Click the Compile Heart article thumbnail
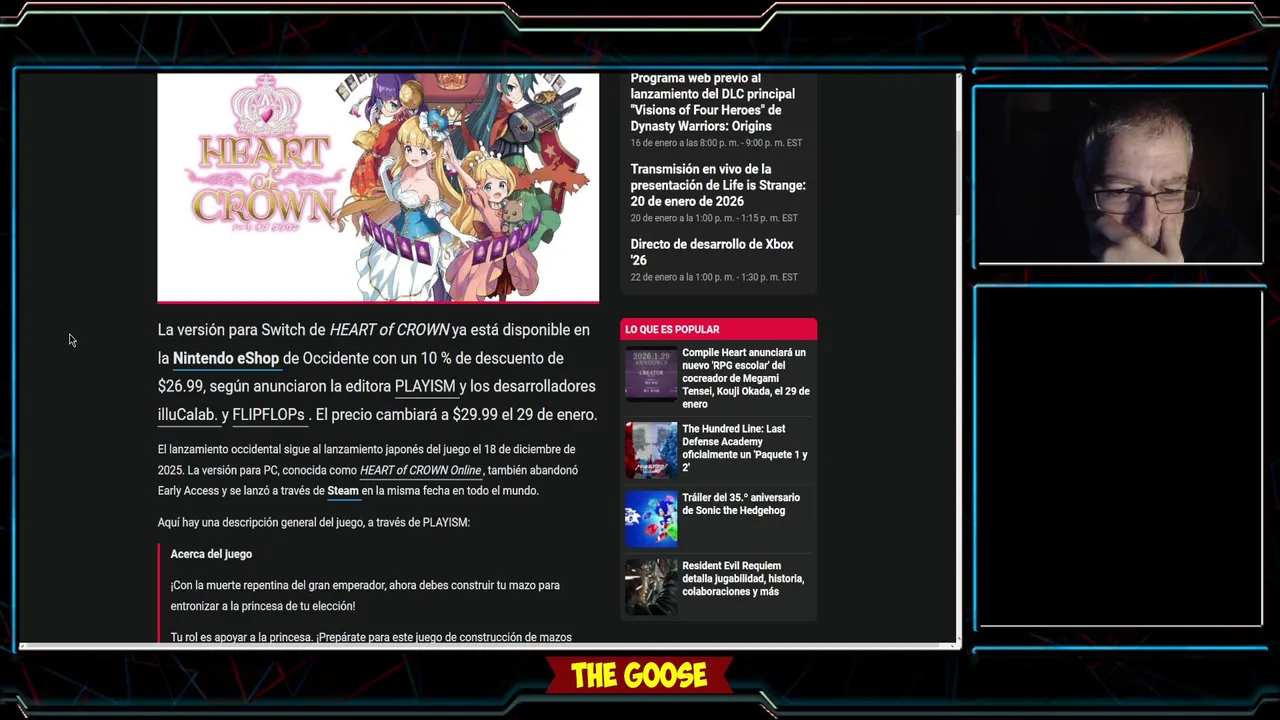The image size is (1280, 720). click(x=651, y=374)
